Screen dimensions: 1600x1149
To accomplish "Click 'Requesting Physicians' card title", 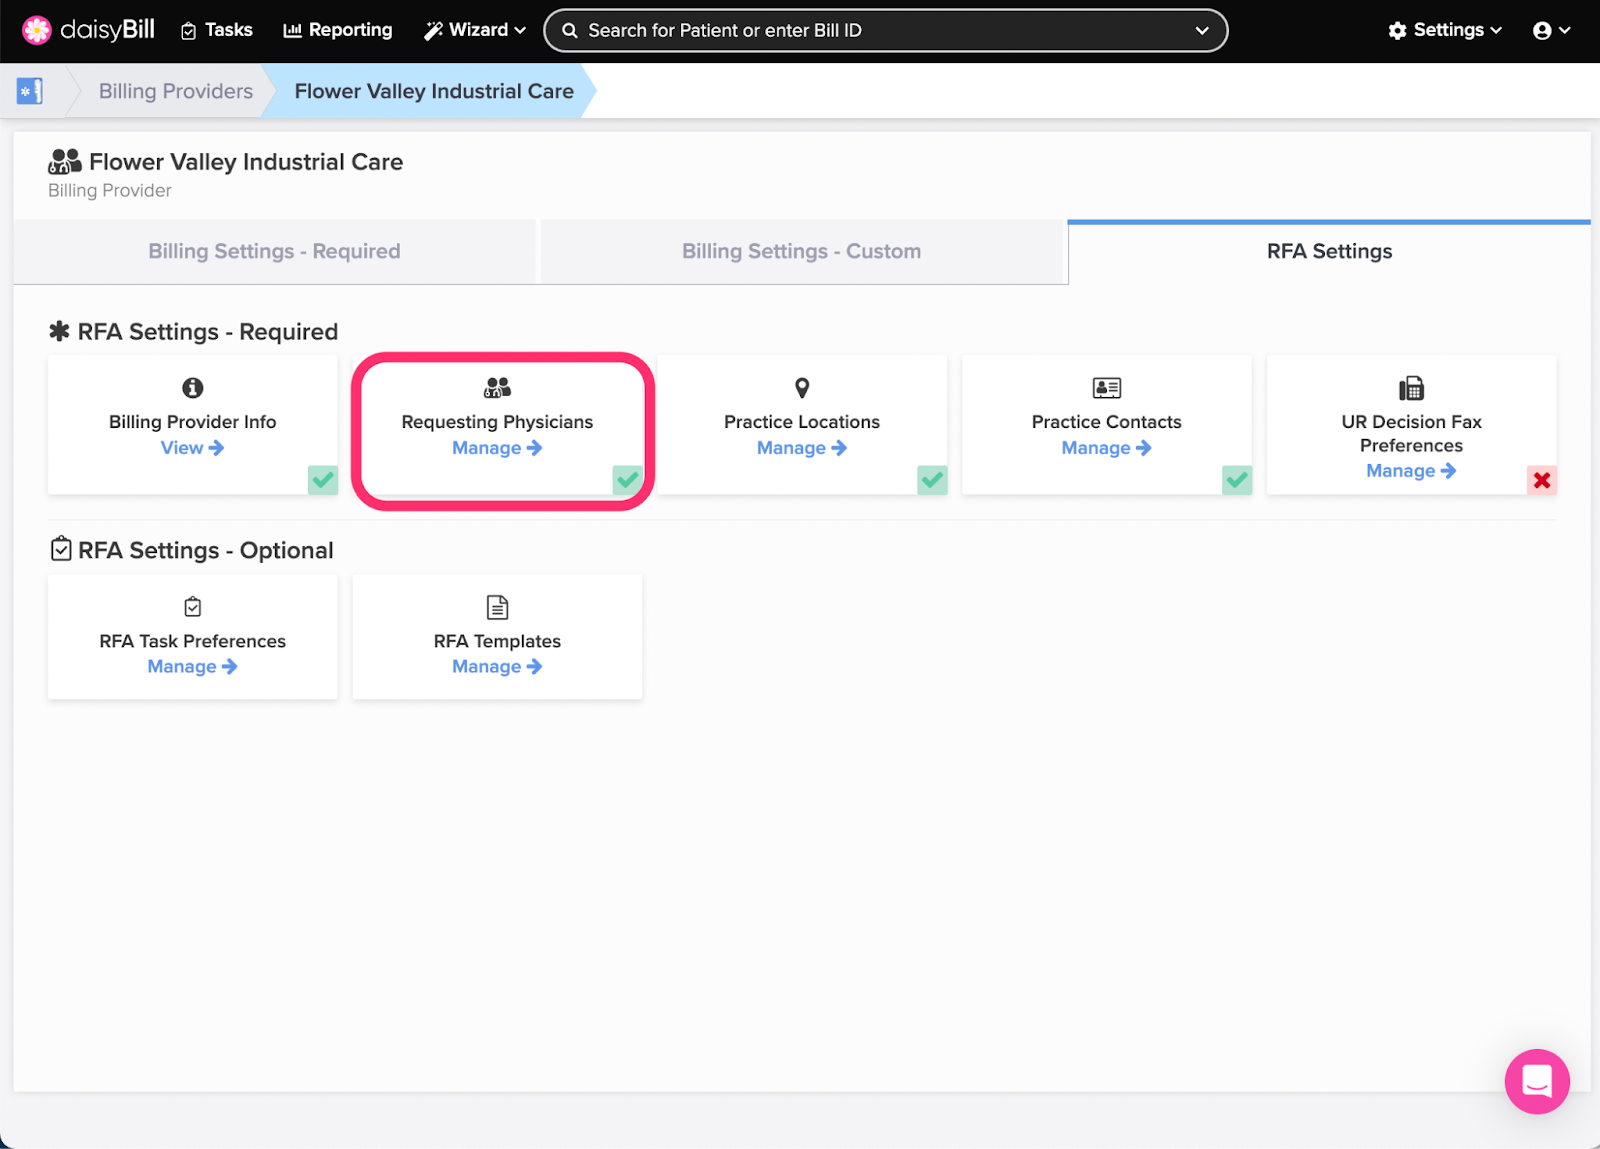I will [x=497, y=422].
